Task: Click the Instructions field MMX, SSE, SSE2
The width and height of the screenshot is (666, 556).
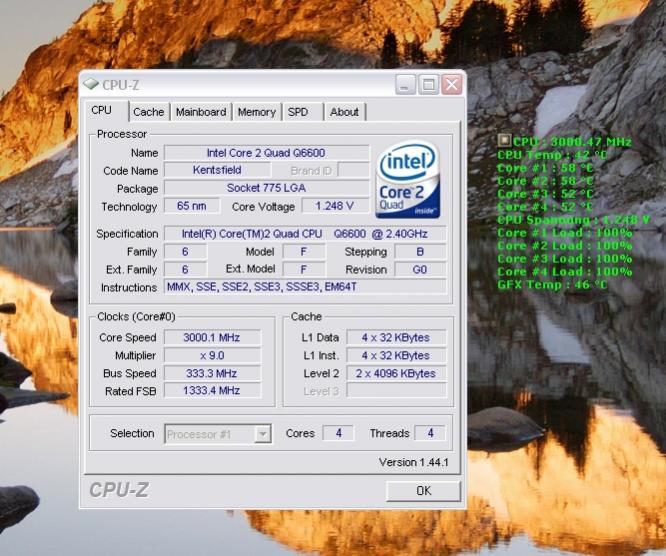Action: click(x=305, y=287)
